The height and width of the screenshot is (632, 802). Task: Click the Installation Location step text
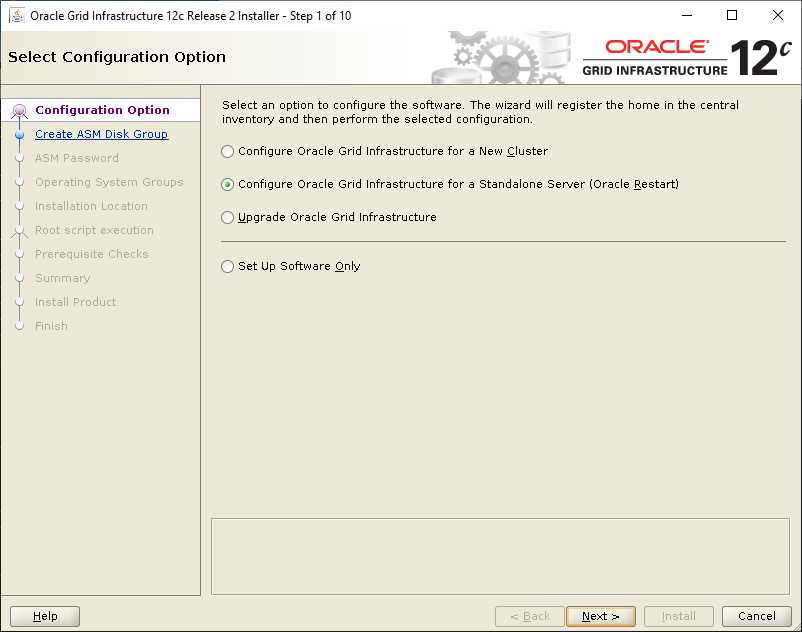(x=91, y=206)
